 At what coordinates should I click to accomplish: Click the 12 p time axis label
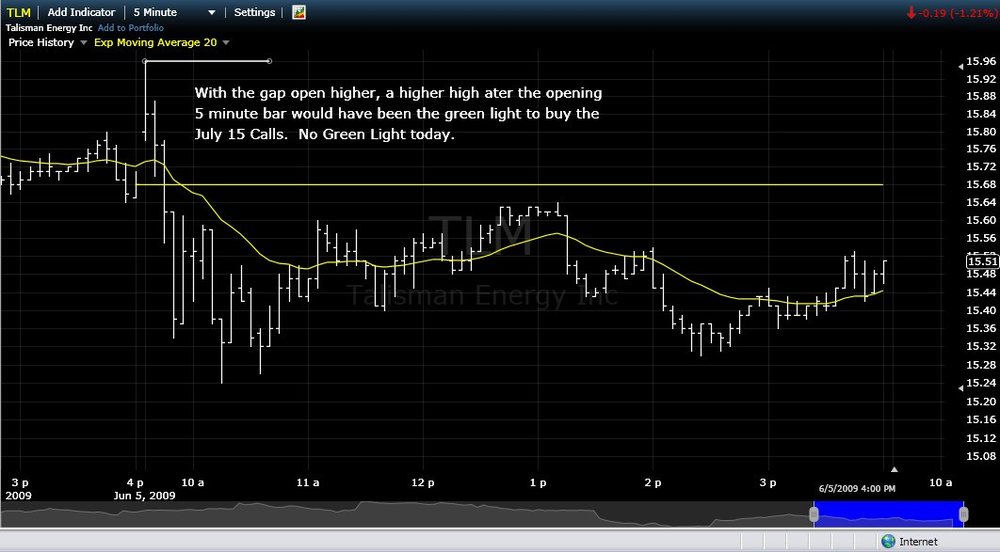[x=423, y=483]
